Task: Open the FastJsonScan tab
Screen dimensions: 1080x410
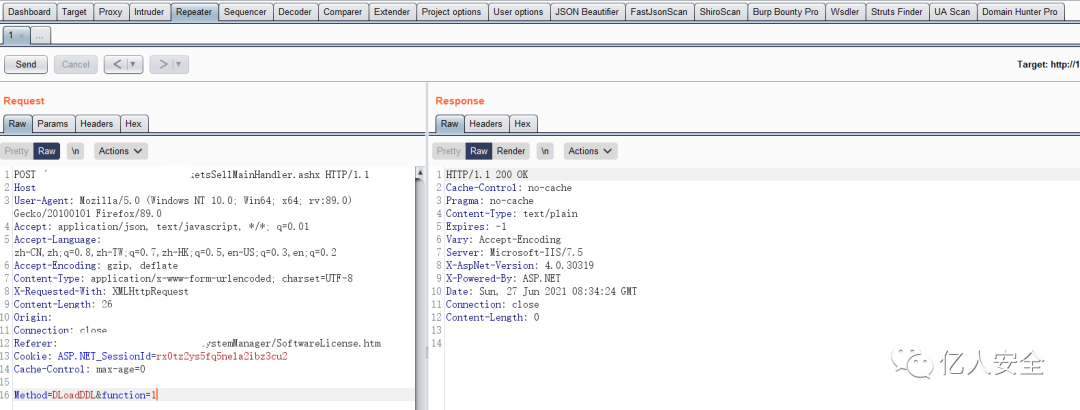Action: (658, 12)
